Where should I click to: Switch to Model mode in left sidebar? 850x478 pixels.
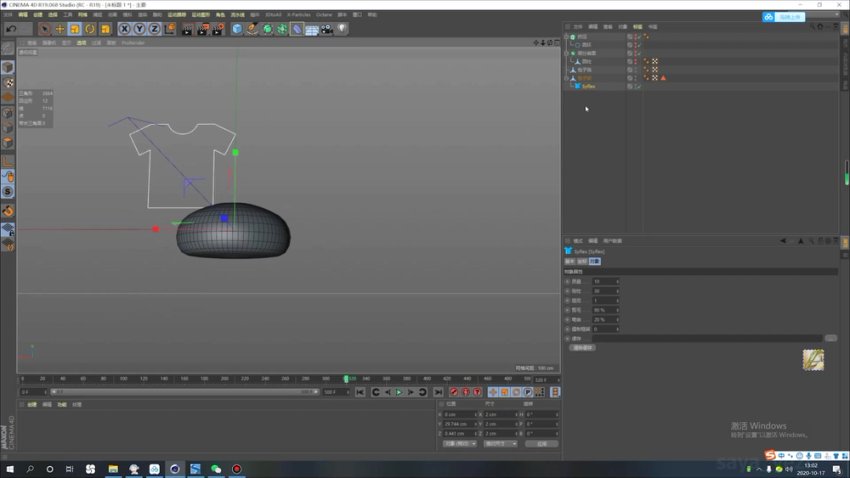(8, 67)
